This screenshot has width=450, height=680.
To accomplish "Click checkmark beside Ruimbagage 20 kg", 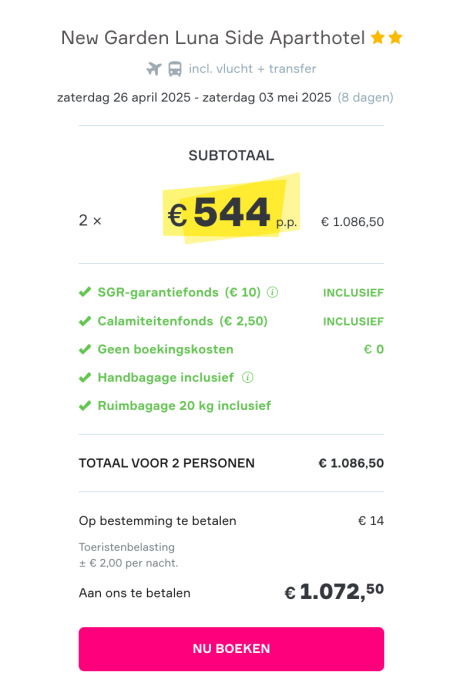I will [x=85, y=405].
